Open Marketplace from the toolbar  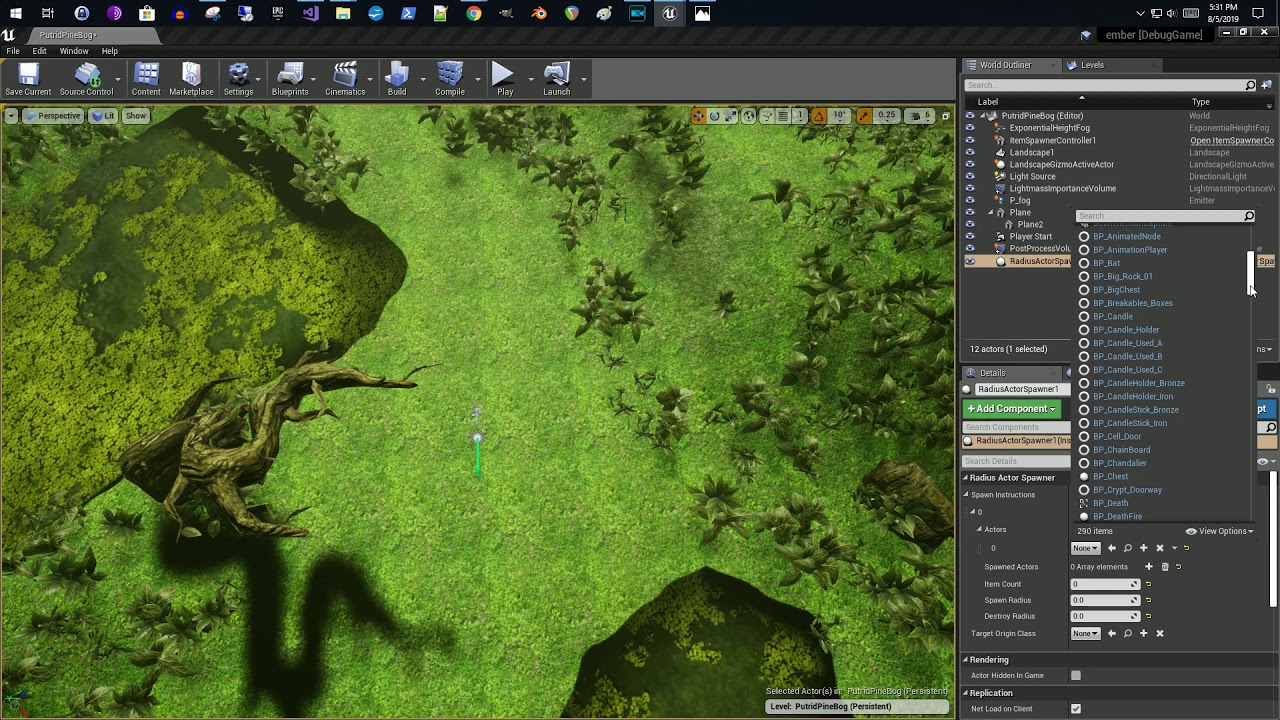191,80
